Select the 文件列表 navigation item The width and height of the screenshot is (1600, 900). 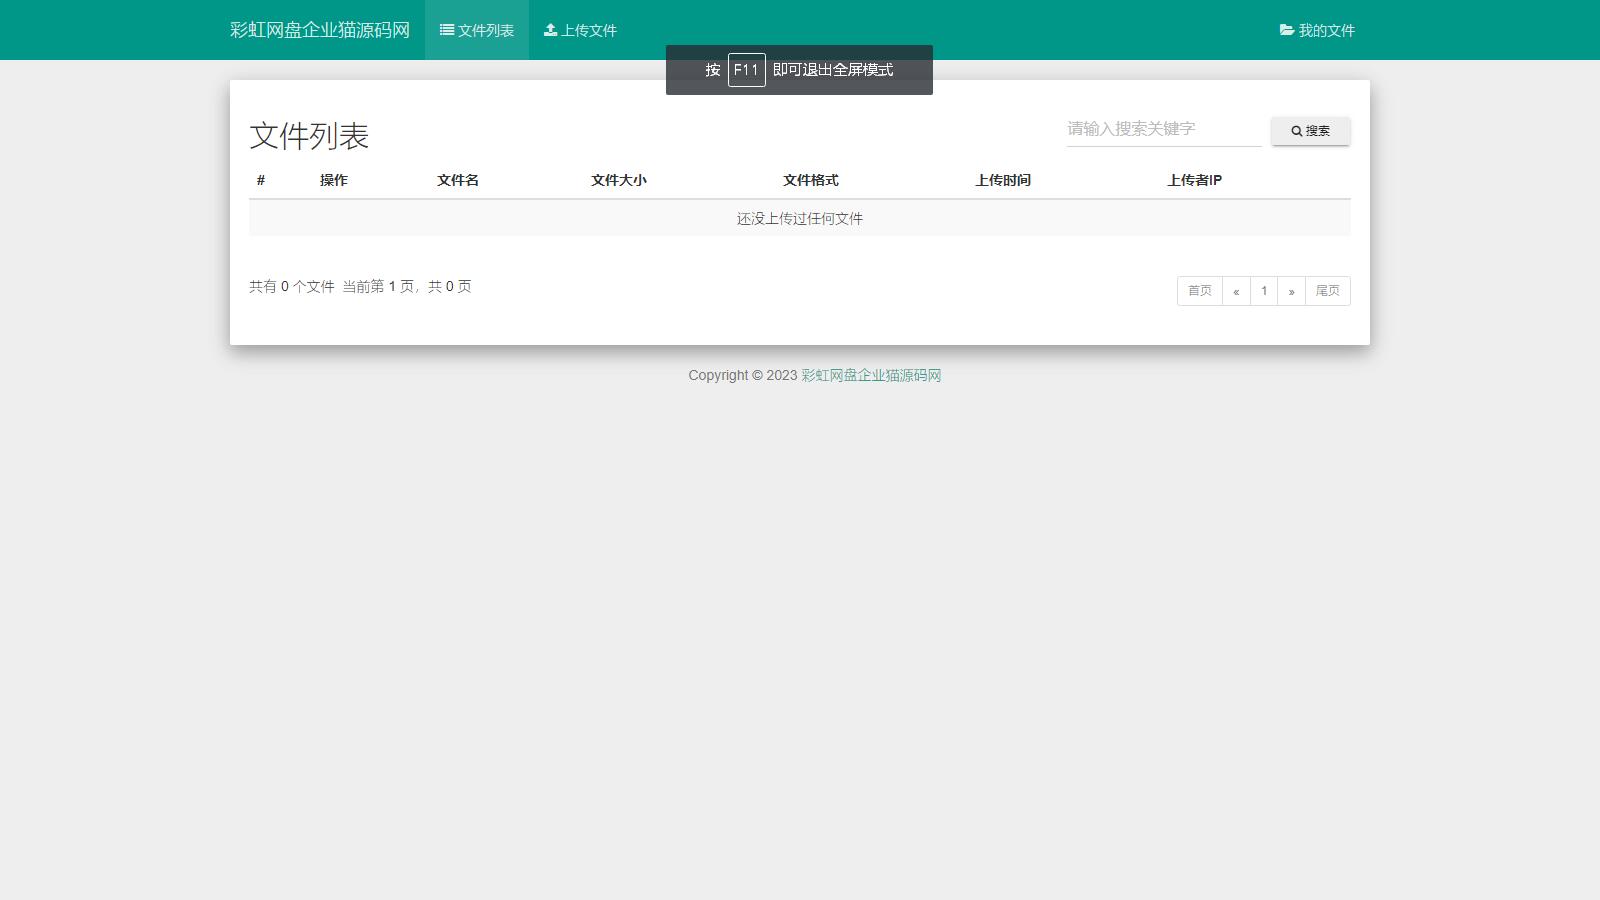click(477, 30)
